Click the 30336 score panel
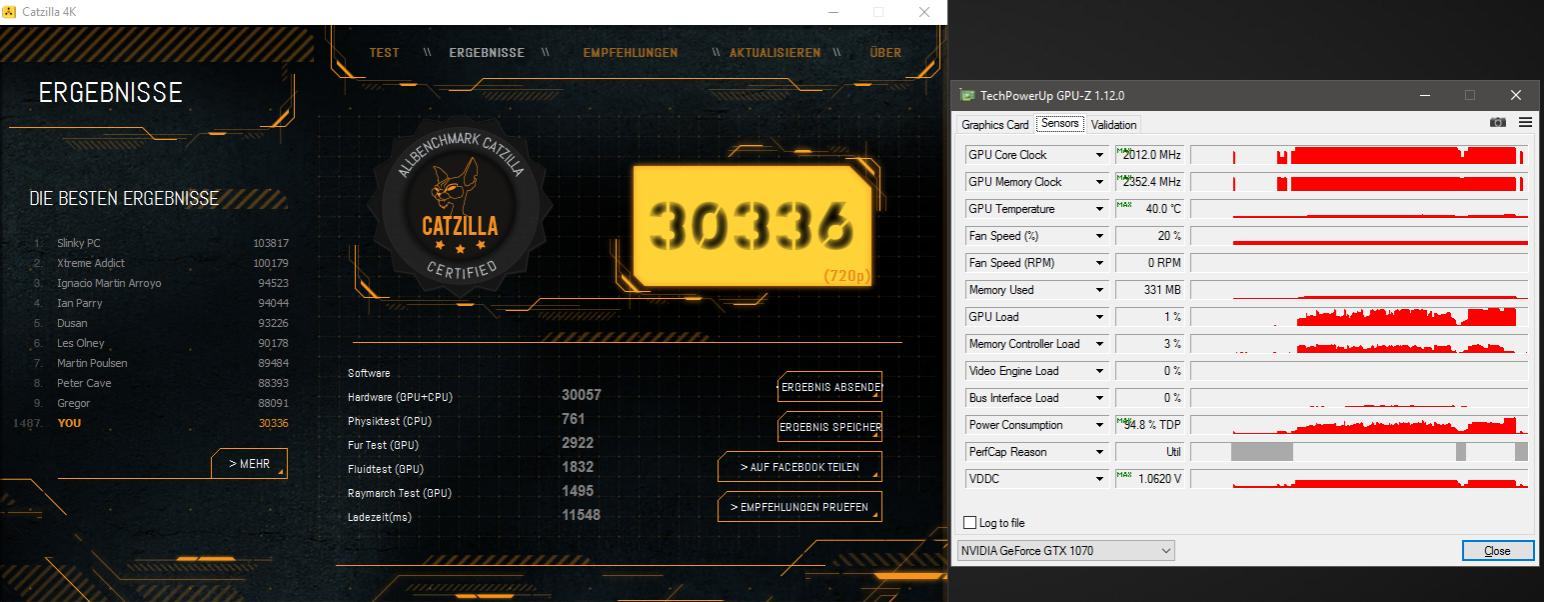Image resolution: width=1544 pixels, height=602 pixels. tap(752, 226)
